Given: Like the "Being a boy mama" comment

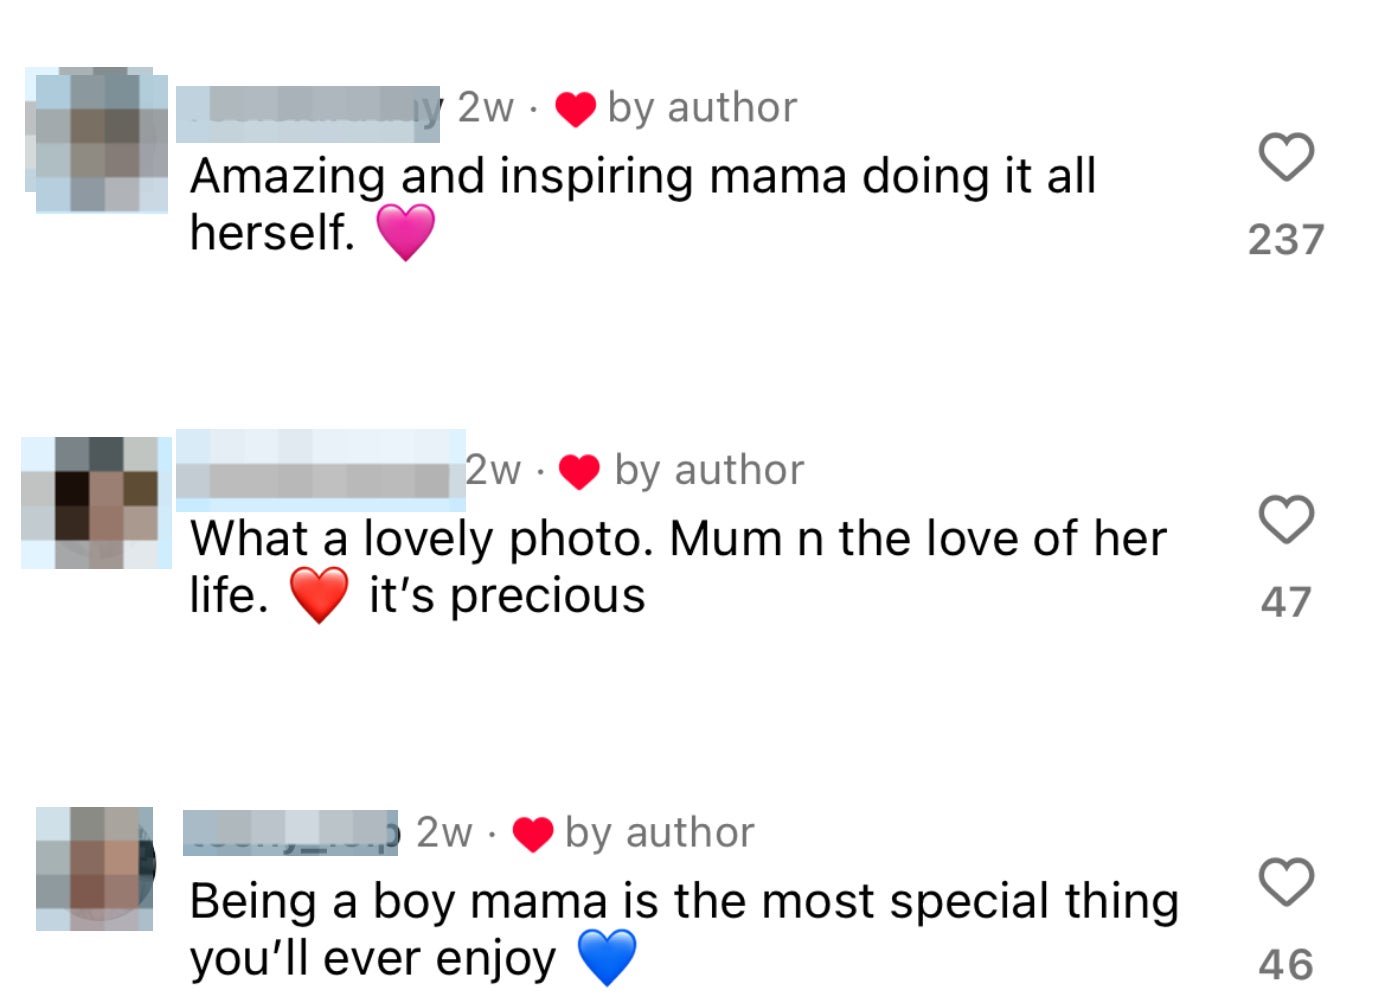Looking at the screenshot, I should (x=1285, y=881).
